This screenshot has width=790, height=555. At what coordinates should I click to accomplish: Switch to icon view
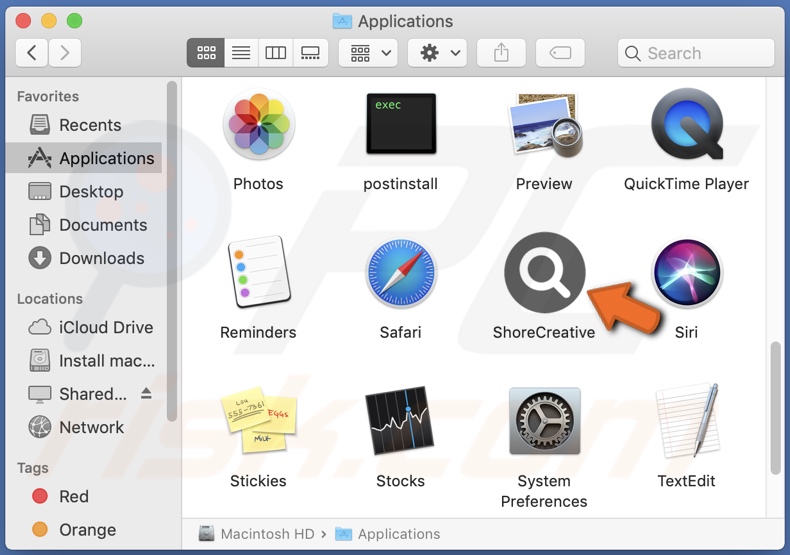(206, 52)
